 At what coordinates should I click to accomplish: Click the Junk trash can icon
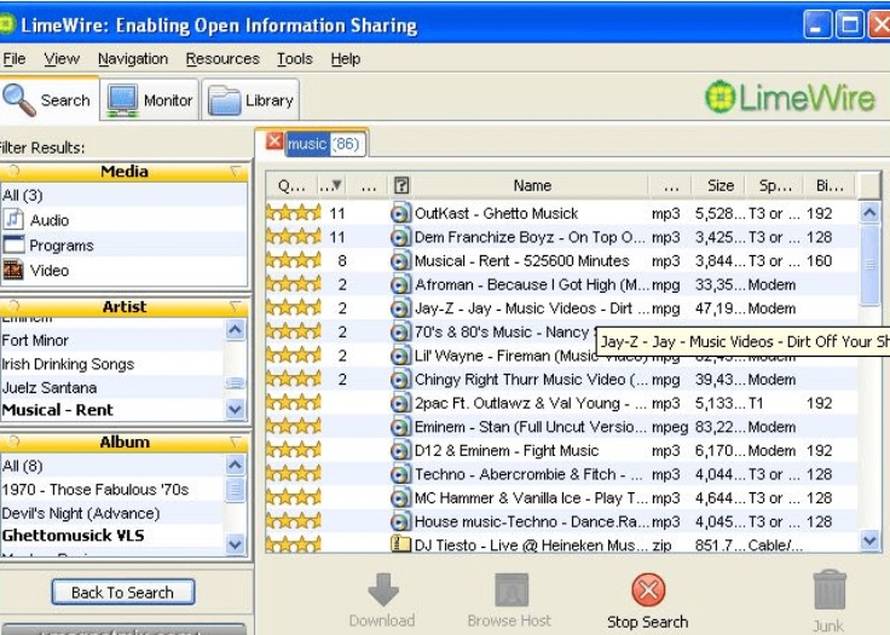click(x=828, y=590)
